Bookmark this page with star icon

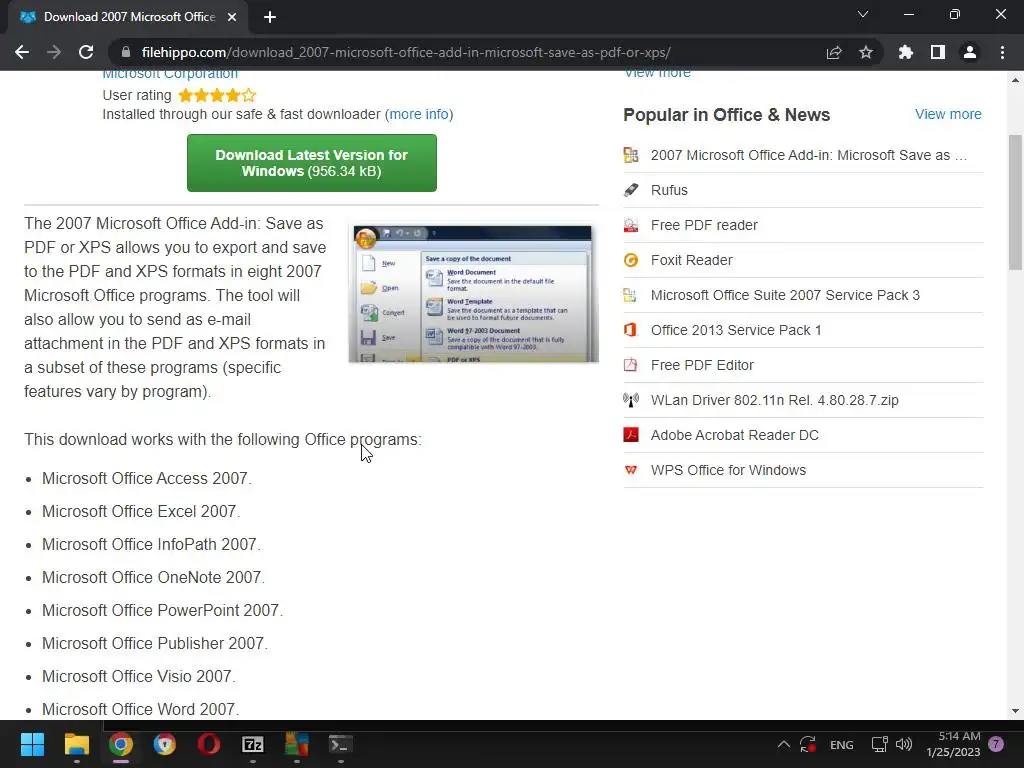pos(866,52)
